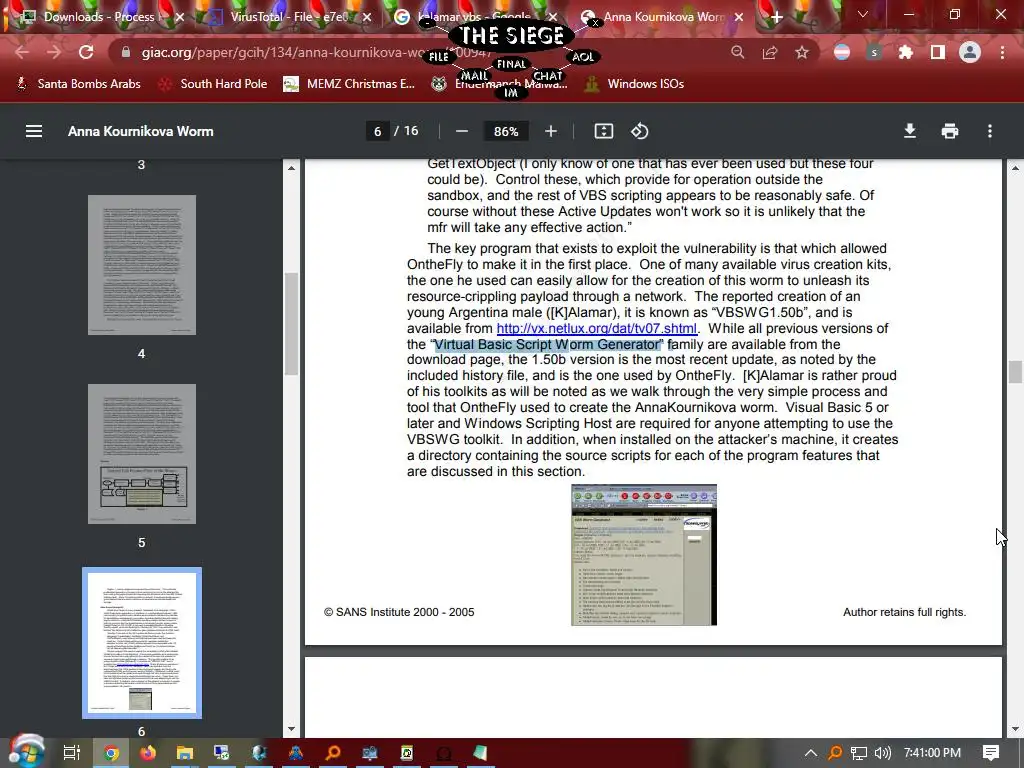Viewport: 1024px width, 768px height.
Task: Click thumbnail panel scroll down arrow
Action: [291, 729]
